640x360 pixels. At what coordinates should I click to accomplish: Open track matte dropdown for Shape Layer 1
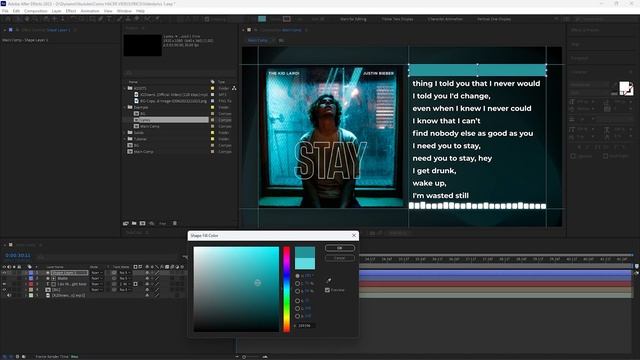point(124,272)
